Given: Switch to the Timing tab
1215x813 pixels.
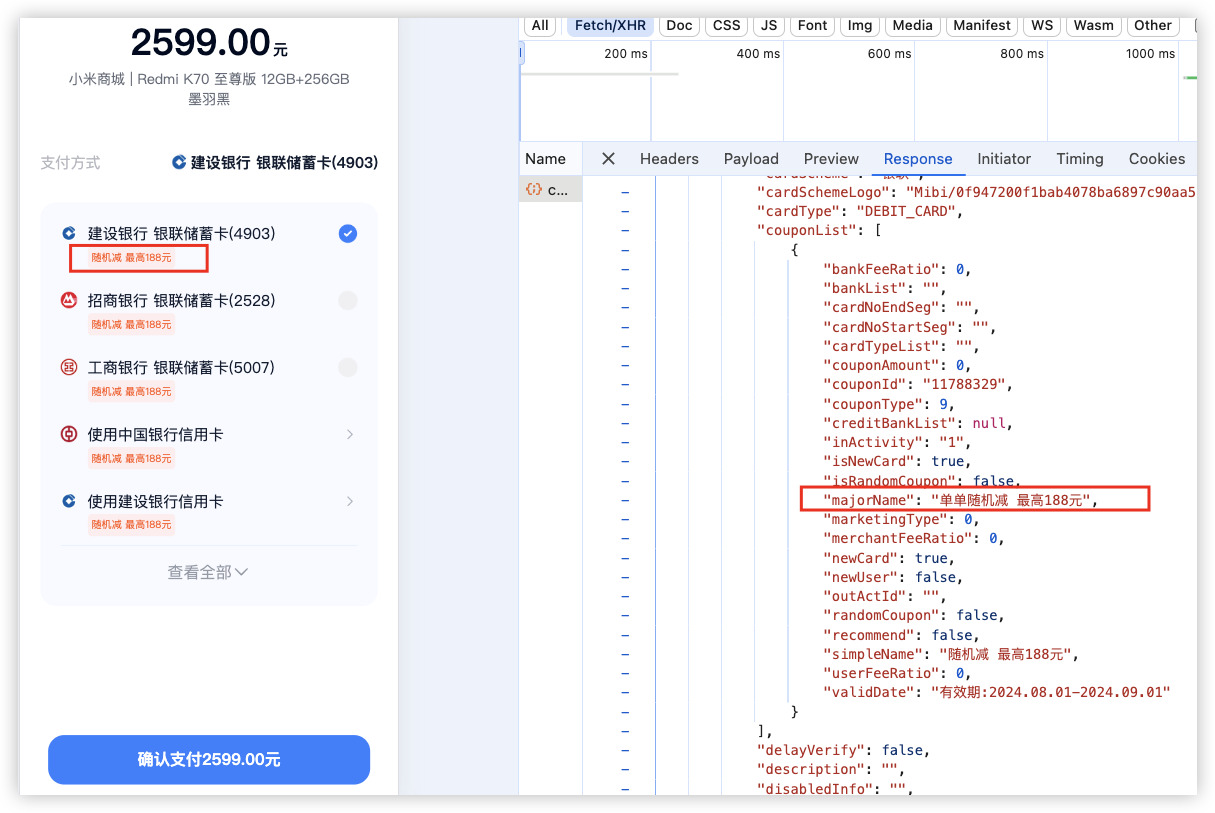Looking at the screenshot, I should coord(1080,159).
